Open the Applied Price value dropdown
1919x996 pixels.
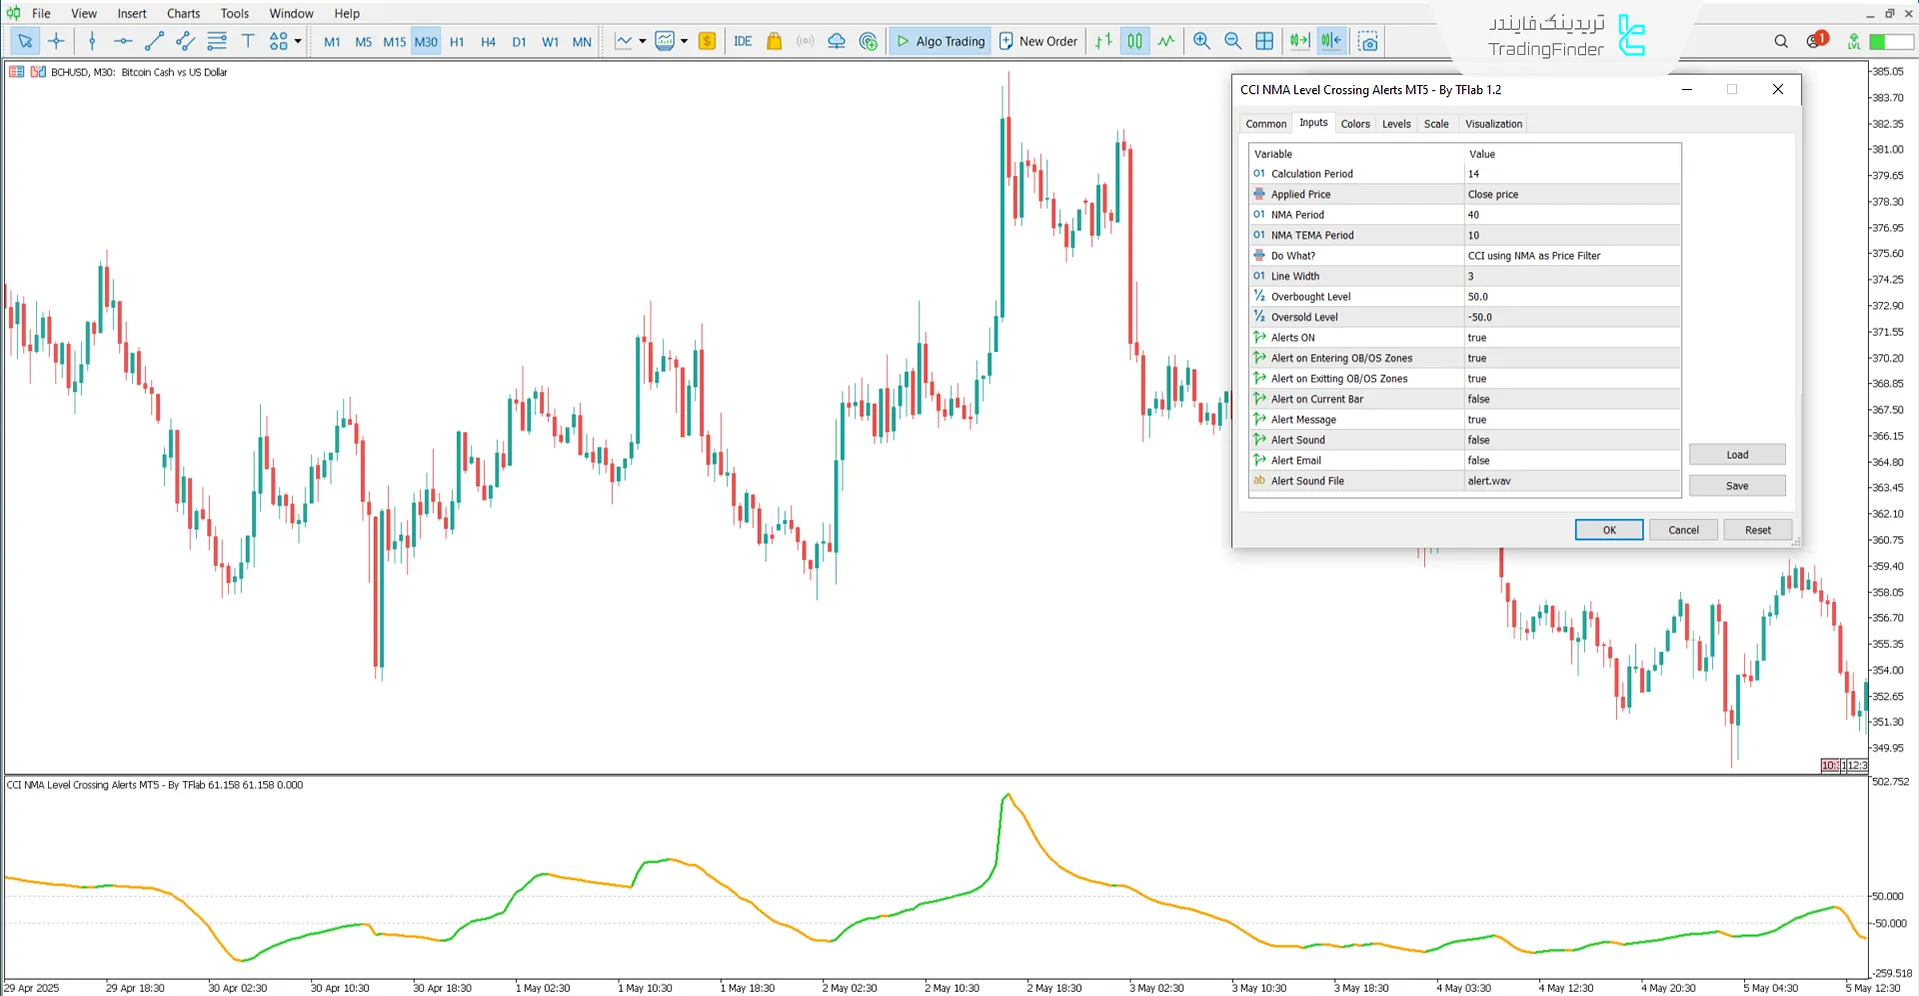click(x=1571, y=194)
